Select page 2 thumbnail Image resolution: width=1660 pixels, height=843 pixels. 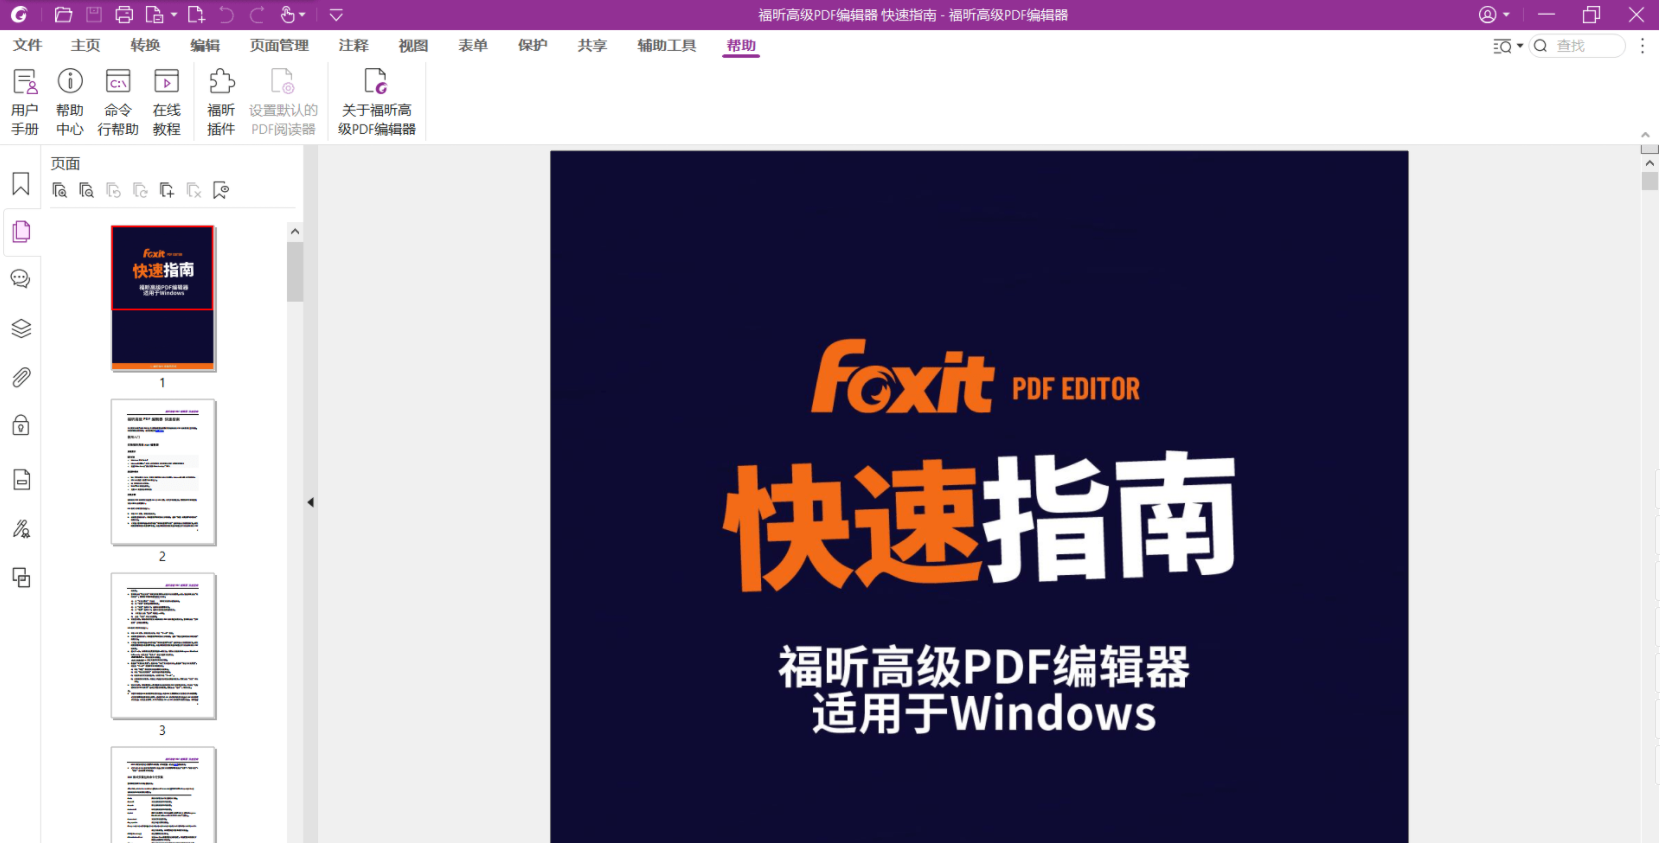point(163,472)
